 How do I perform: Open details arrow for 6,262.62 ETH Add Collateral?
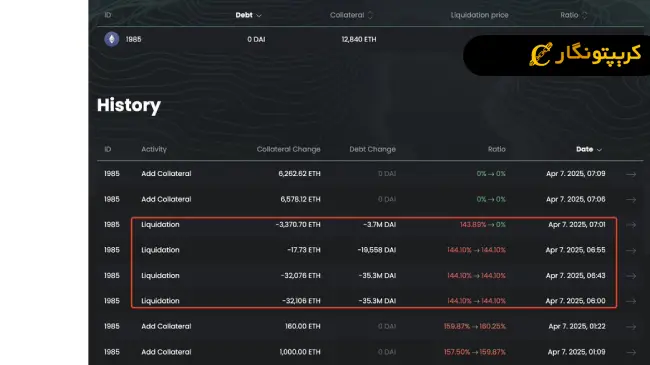click(631, 174)
